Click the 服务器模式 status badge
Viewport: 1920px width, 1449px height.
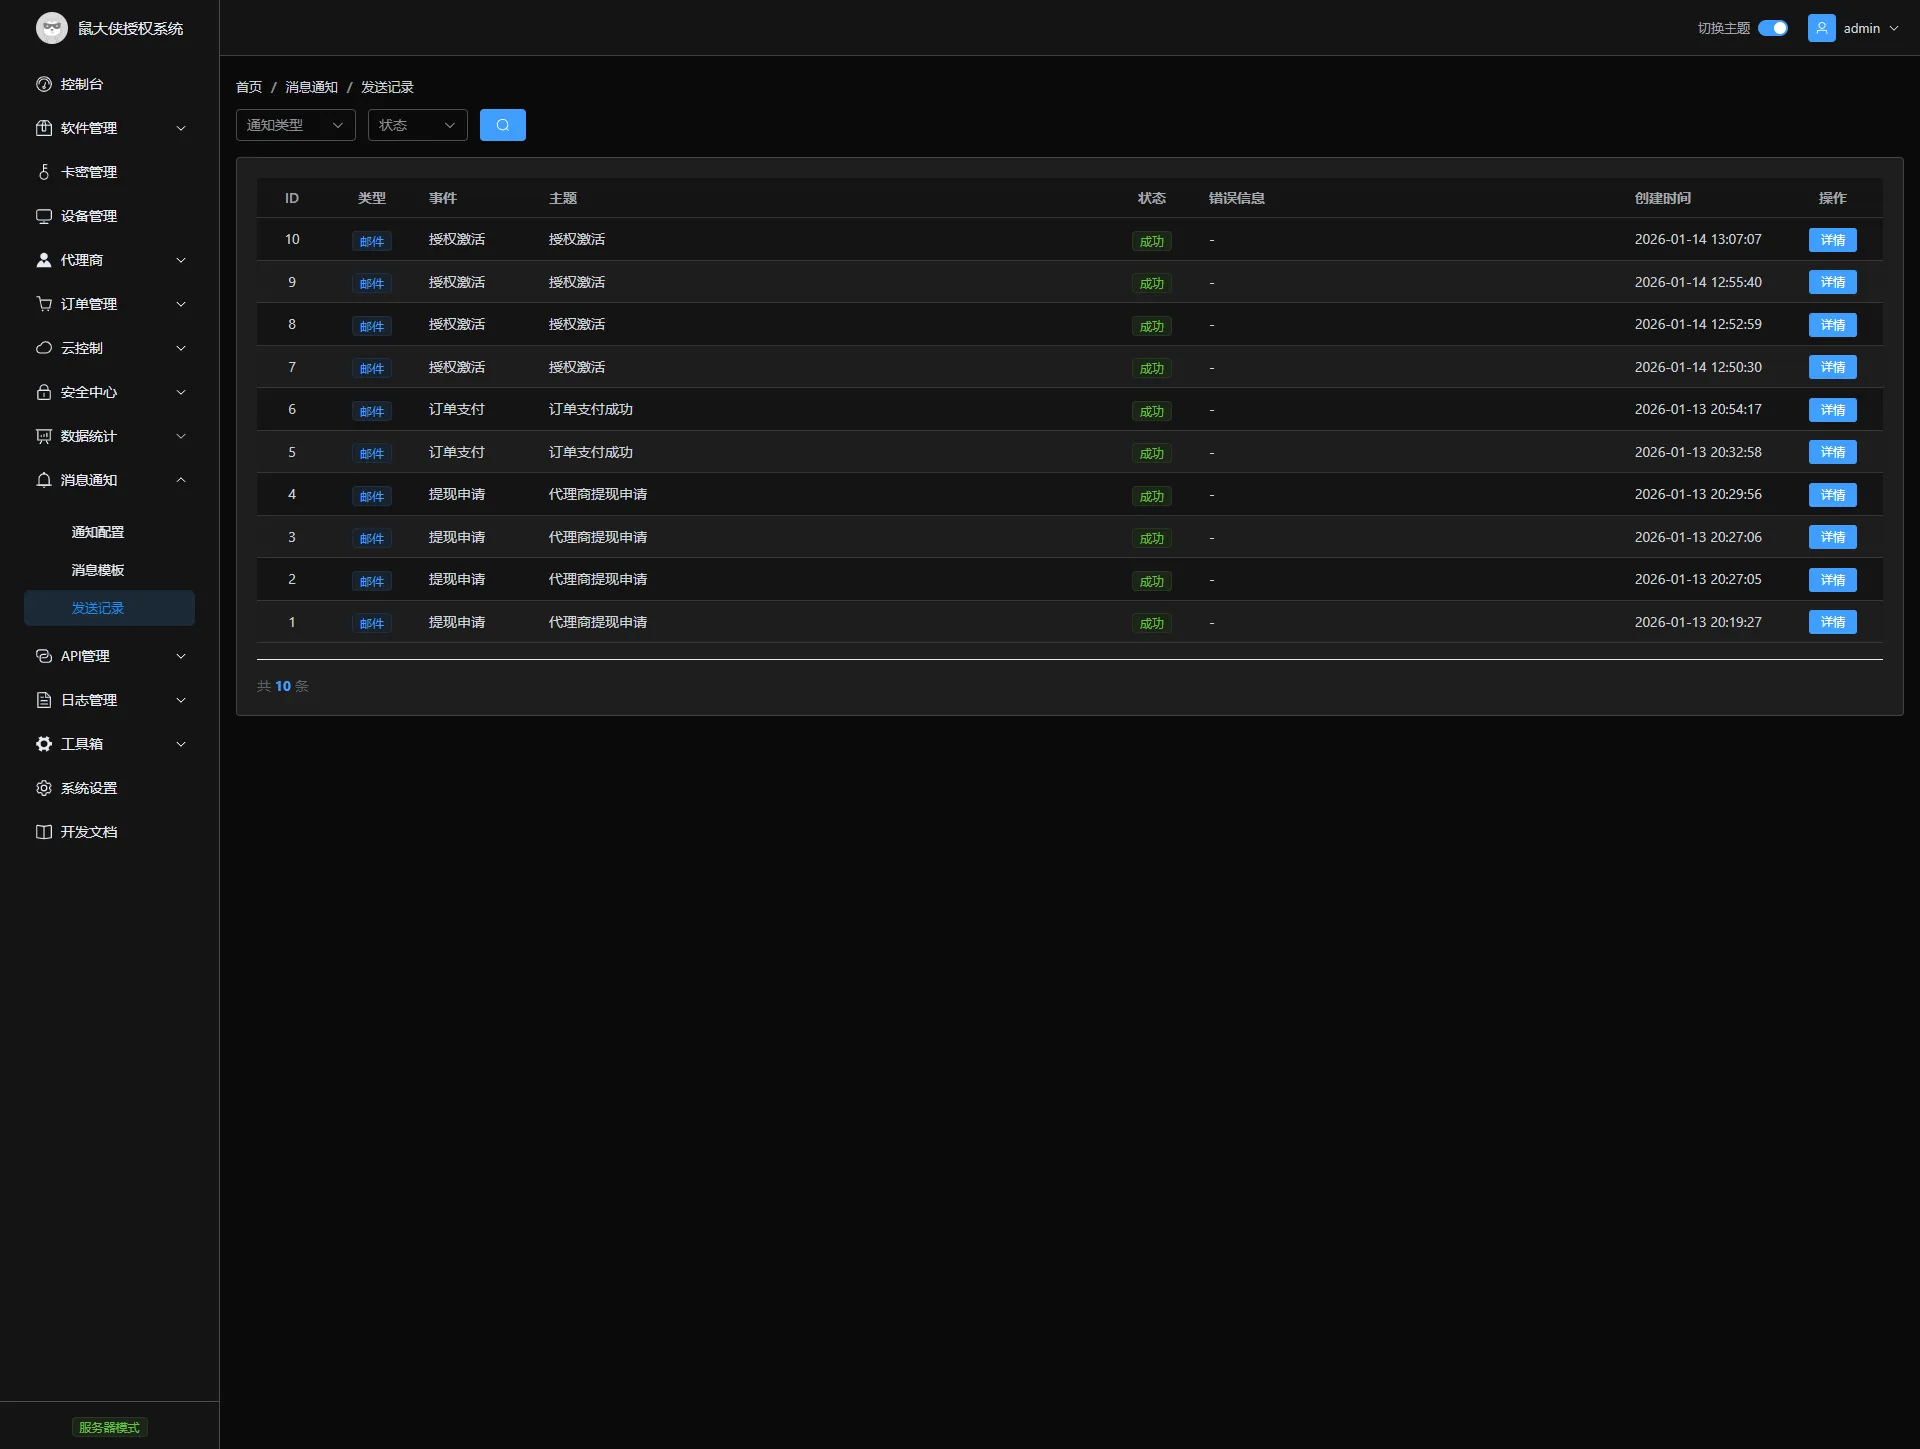pos(109,1427)
